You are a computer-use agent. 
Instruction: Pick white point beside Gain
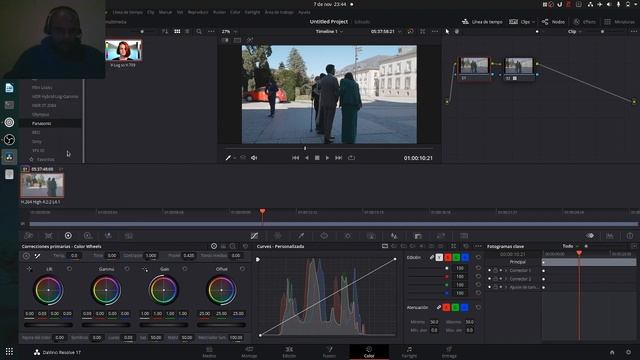[x=145, y=269]
